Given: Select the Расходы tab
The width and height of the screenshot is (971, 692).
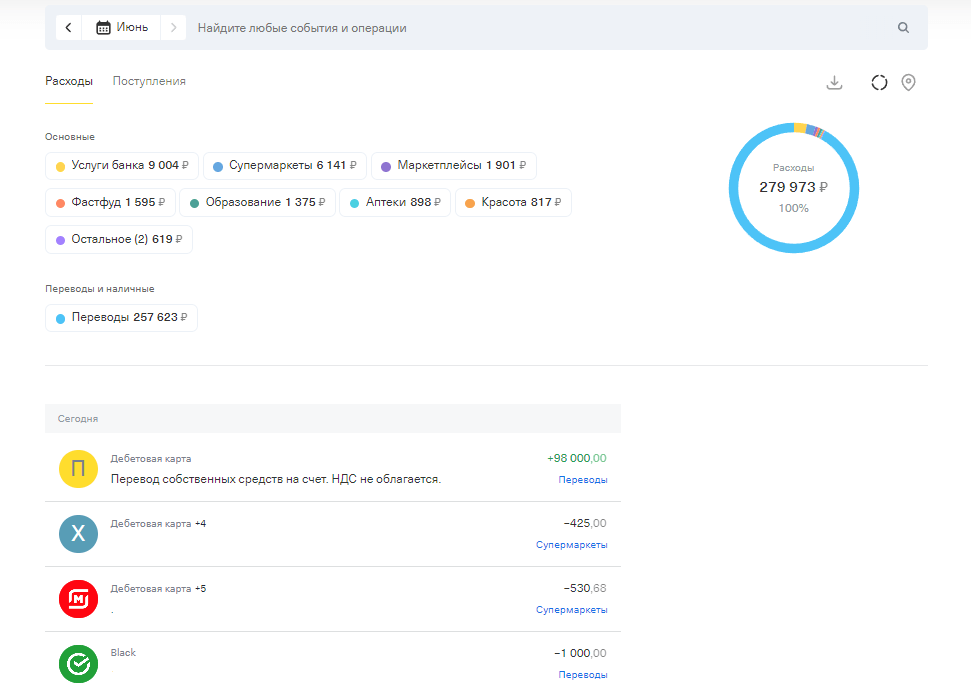Looking at the screenshot, I should coord(69,82).
